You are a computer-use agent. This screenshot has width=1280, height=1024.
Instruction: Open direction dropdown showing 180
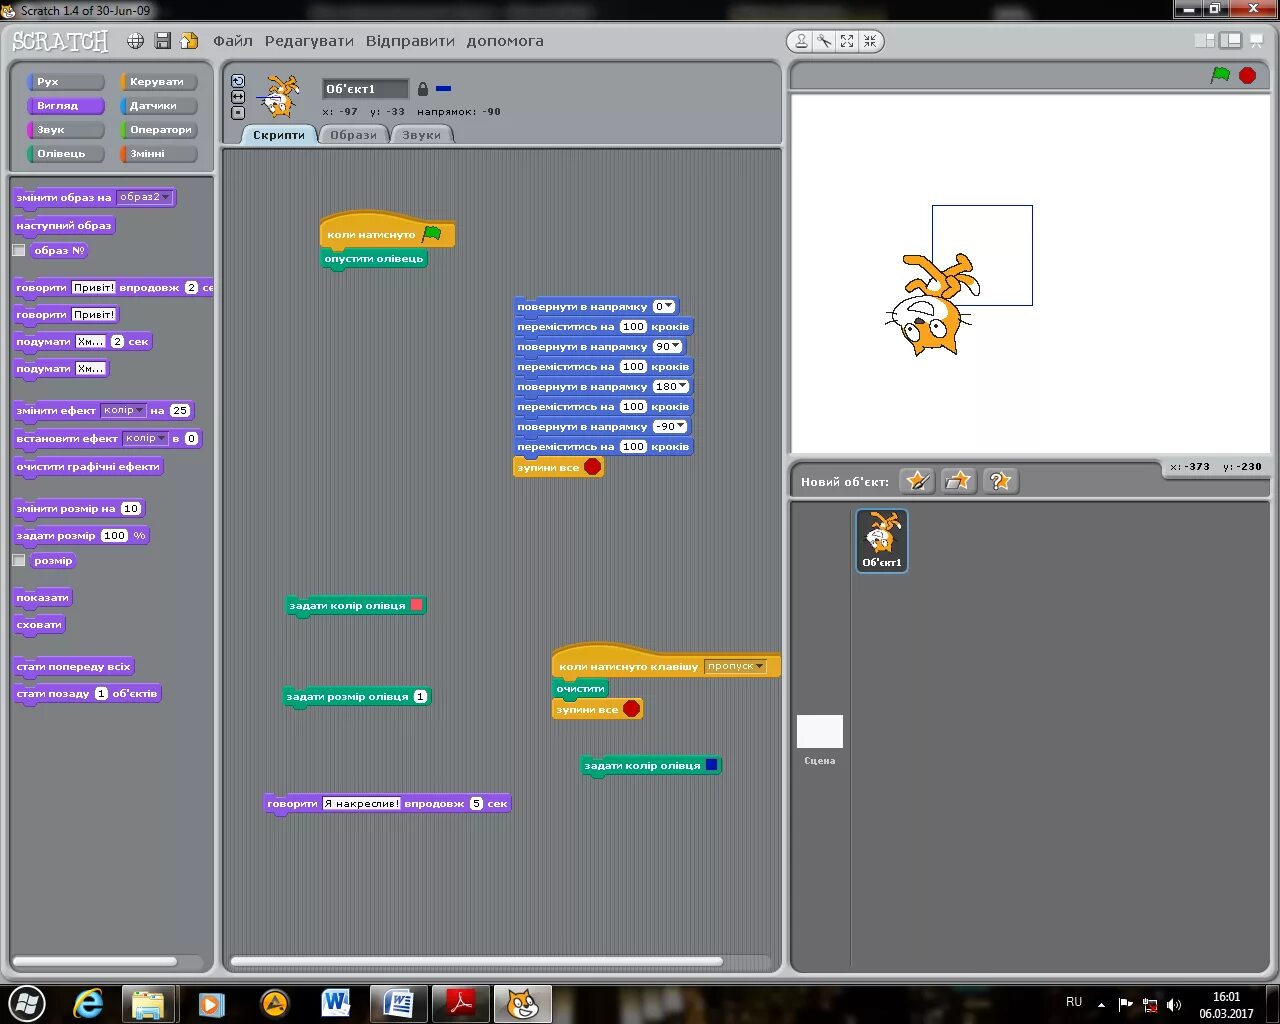(x=671, y=386)
